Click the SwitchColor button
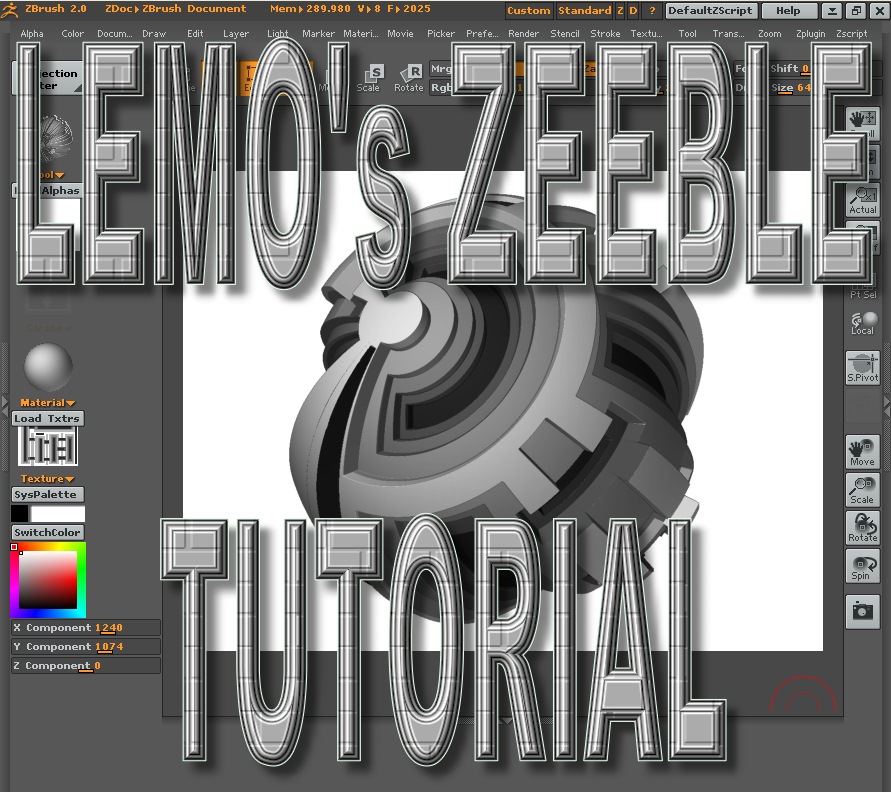 click(x=48, y=532)
